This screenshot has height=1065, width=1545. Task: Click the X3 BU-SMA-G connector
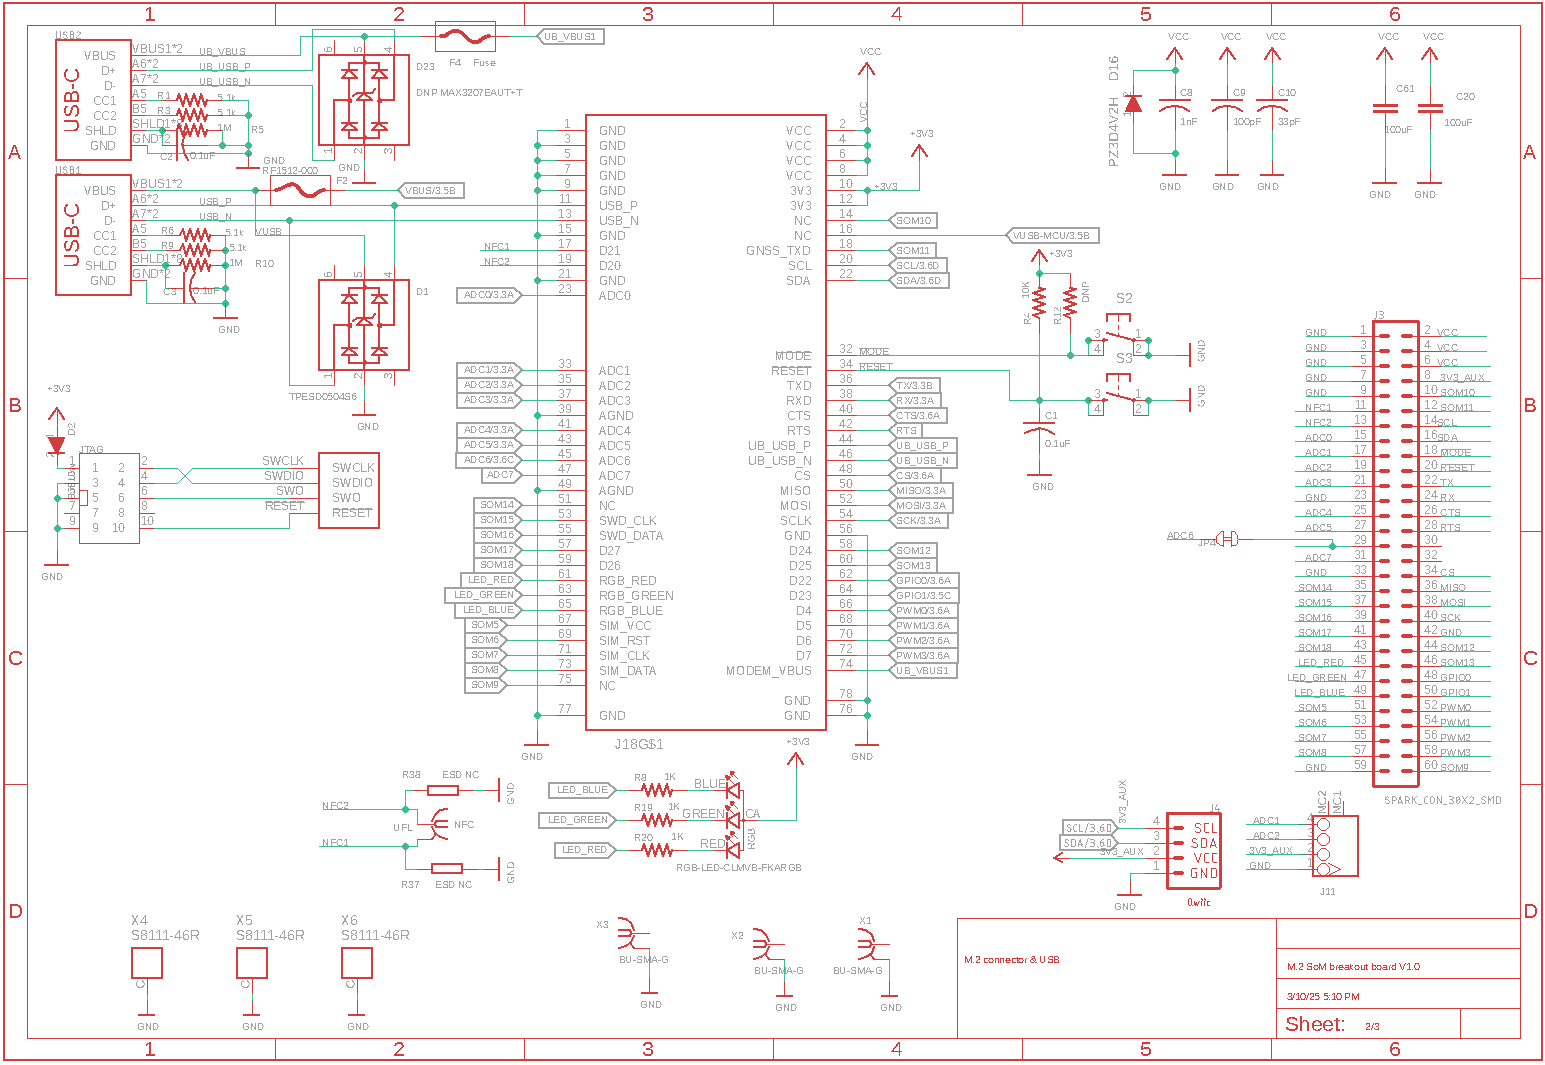628,934
